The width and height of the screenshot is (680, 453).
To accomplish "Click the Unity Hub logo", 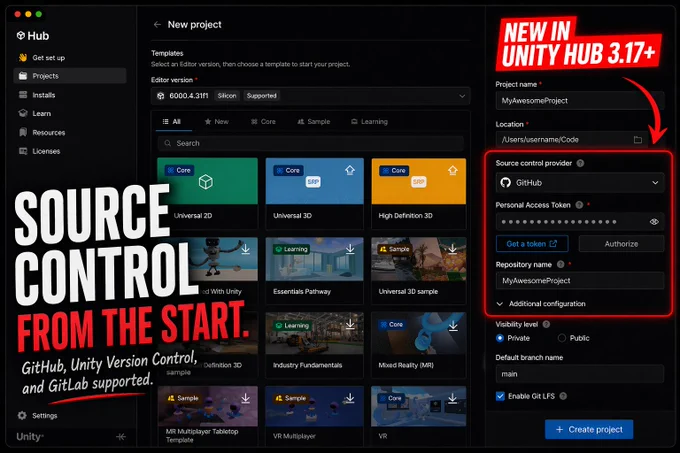I will click(33, 36).
